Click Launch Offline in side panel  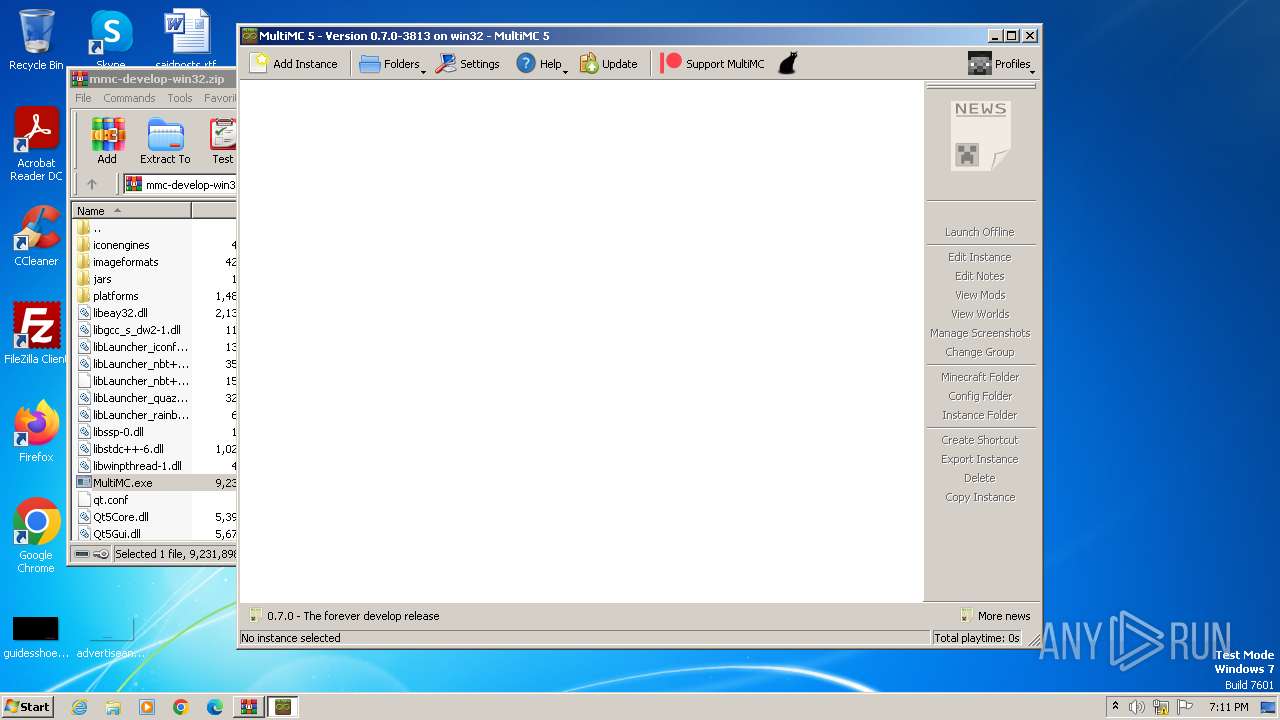click(979, 232)
